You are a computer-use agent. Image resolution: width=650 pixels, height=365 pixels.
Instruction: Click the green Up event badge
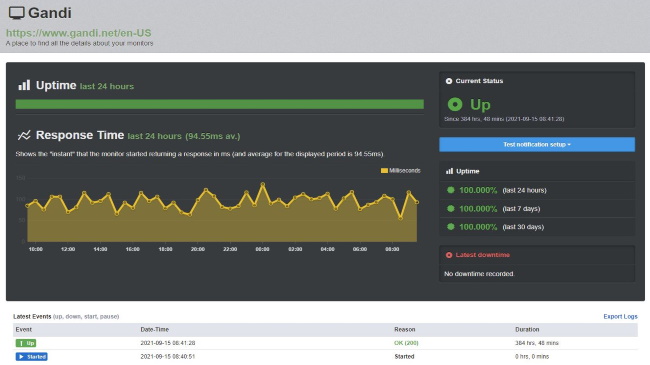[x=26, y=343]
